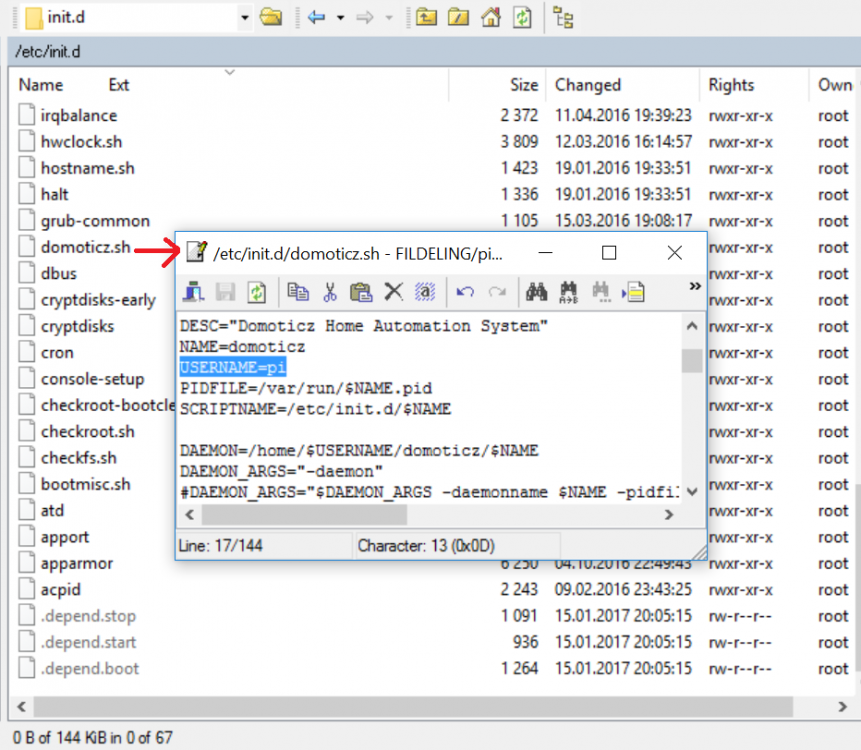861x750 pixels.
Task: Go to the home directory icon
Action: coord(490,17)
